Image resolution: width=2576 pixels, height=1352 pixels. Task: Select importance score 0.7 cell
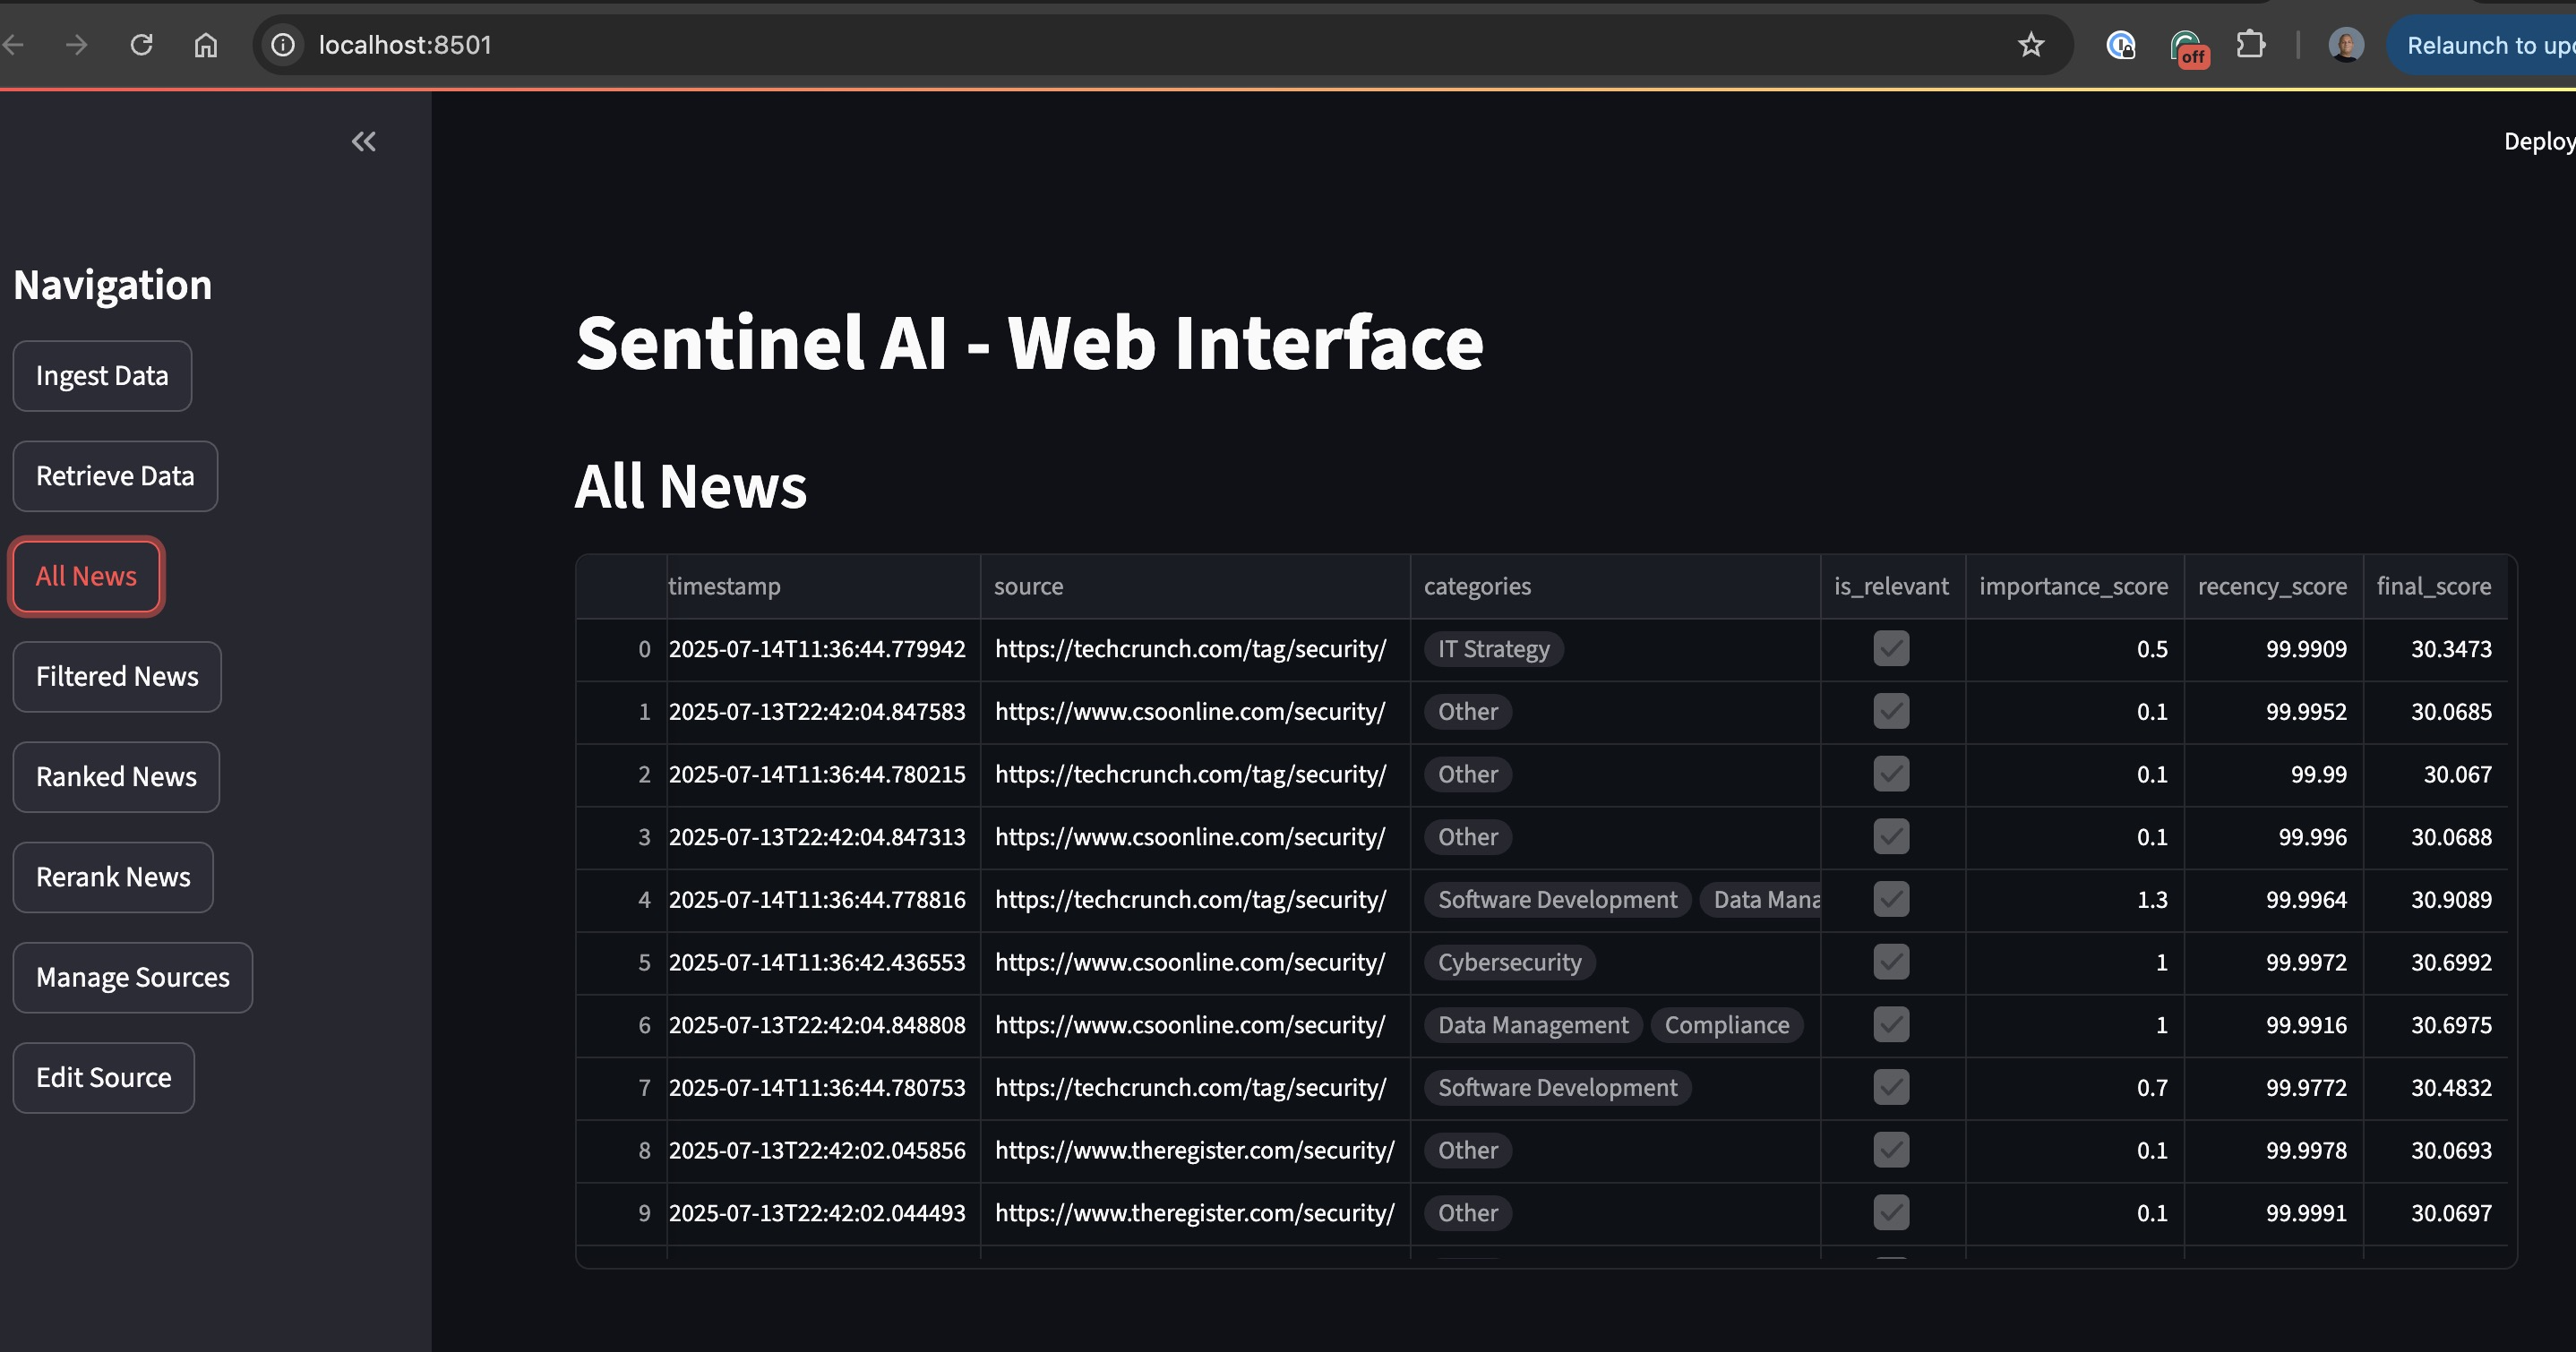2075,1088
